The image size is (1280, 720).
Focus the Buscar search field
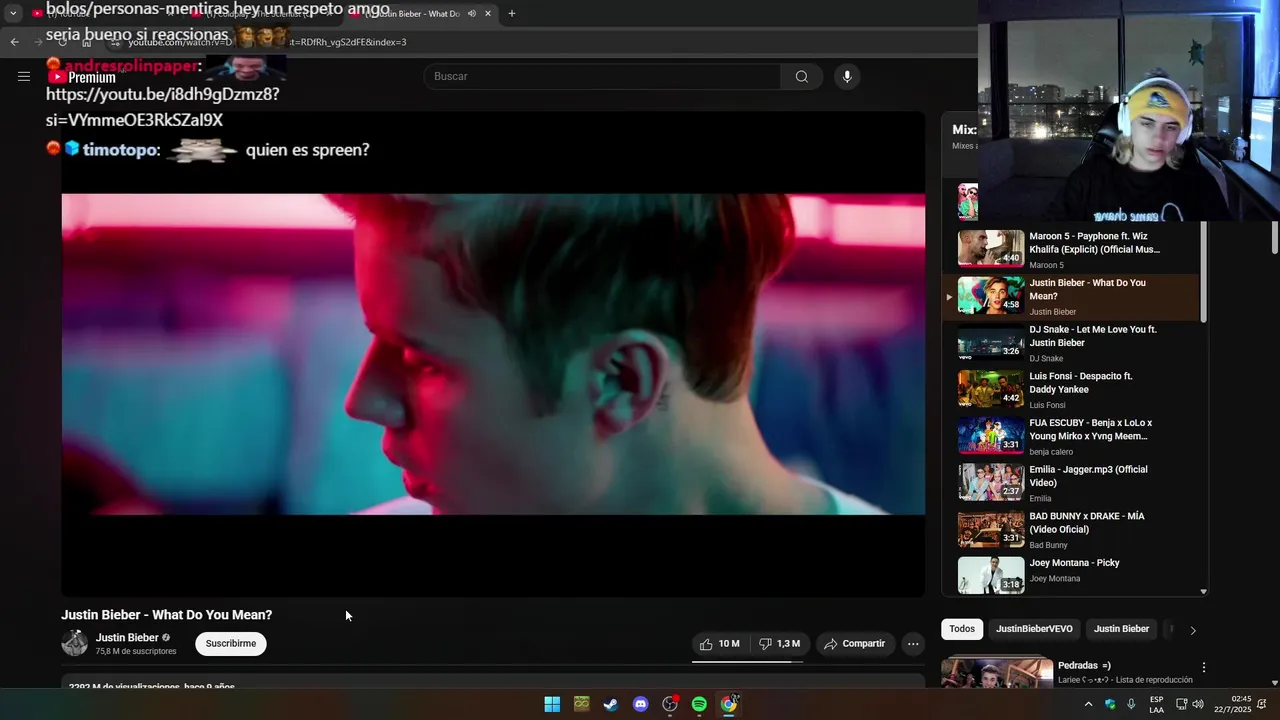click(x=603, y=77)
